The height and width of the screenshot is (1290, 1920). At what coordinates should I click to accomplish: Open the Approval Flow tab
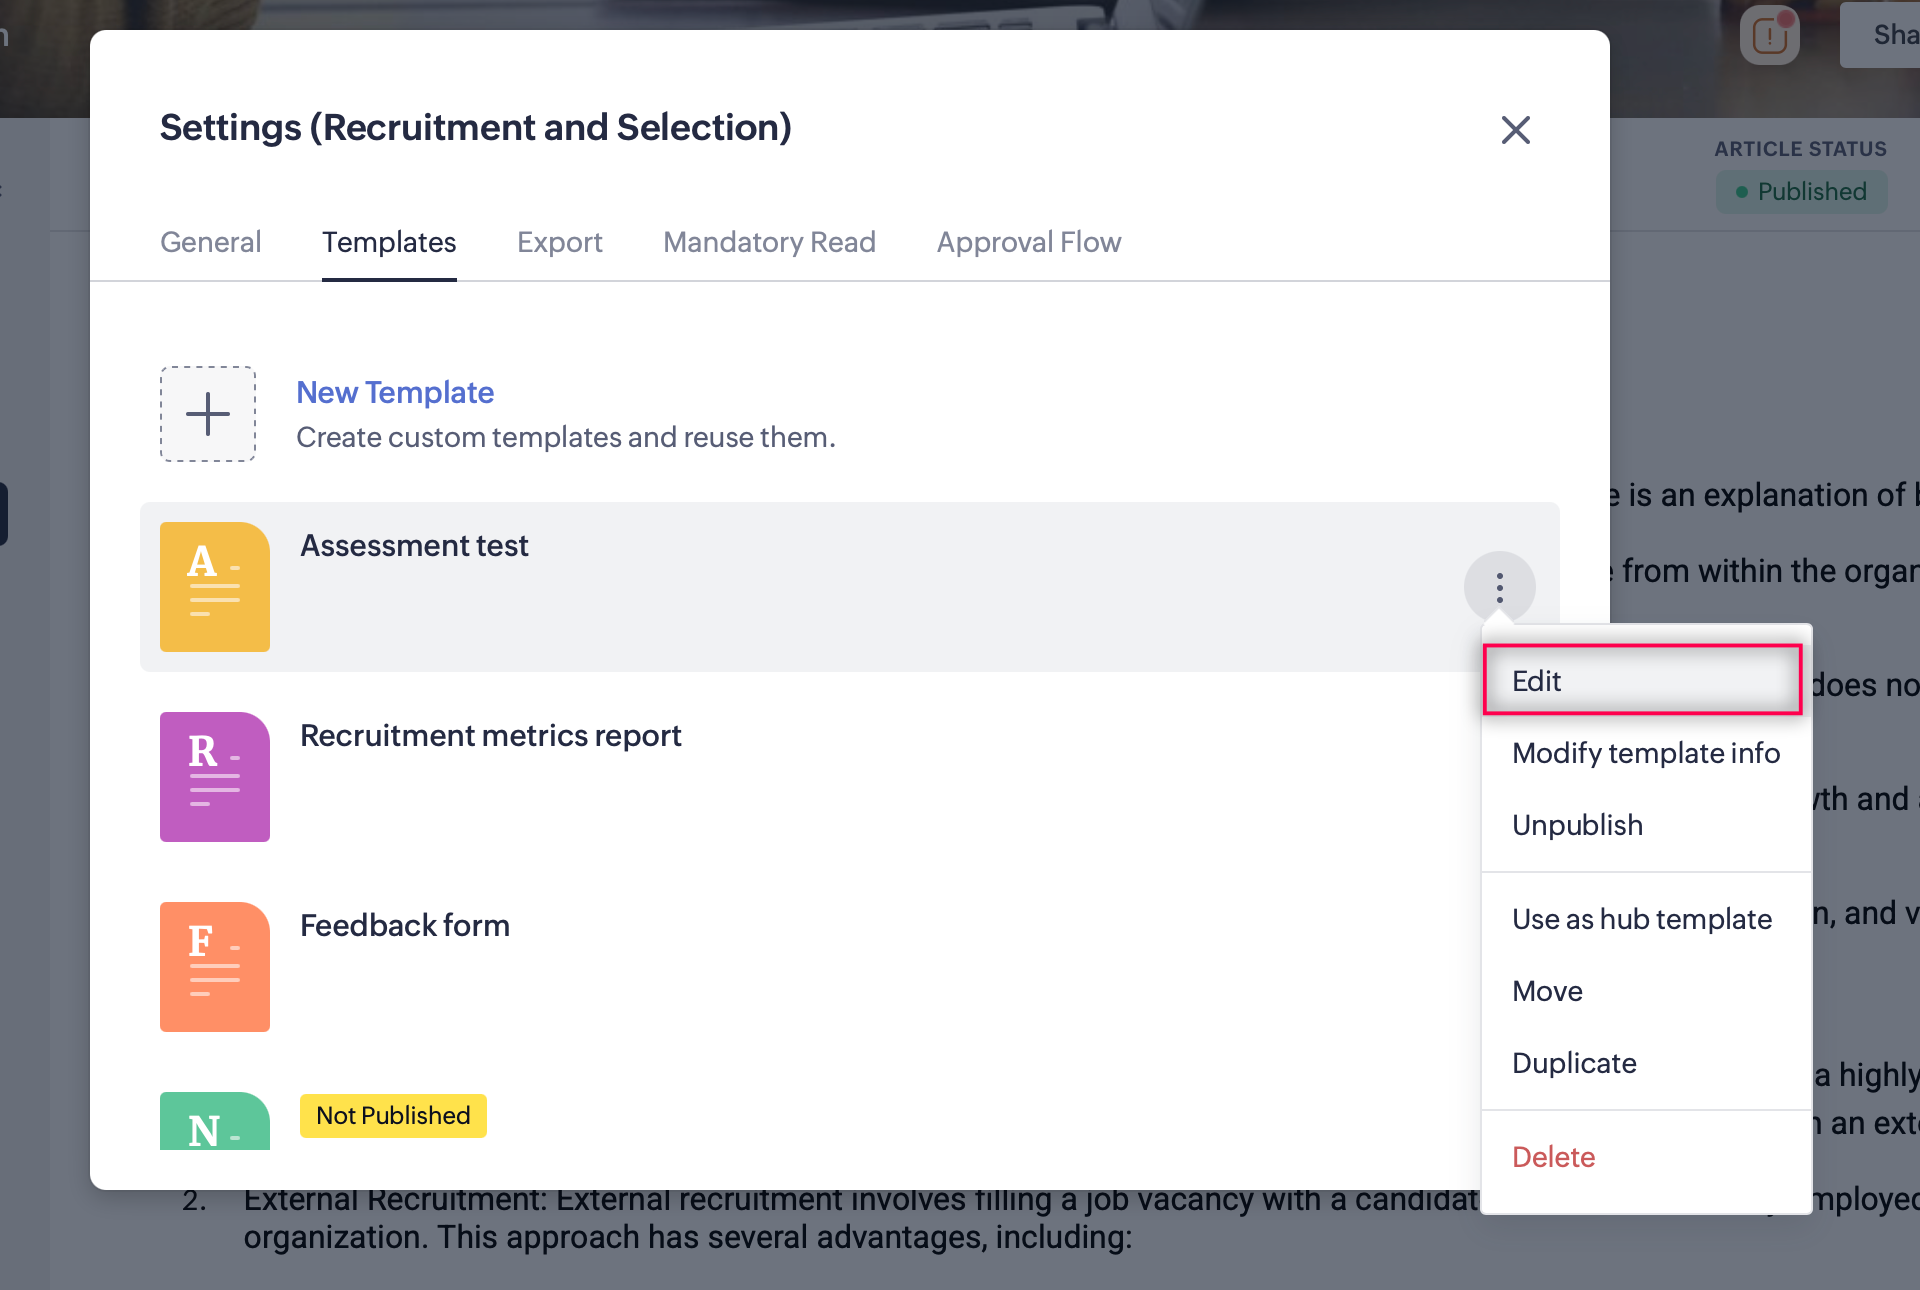click(x=1028, y=242)
